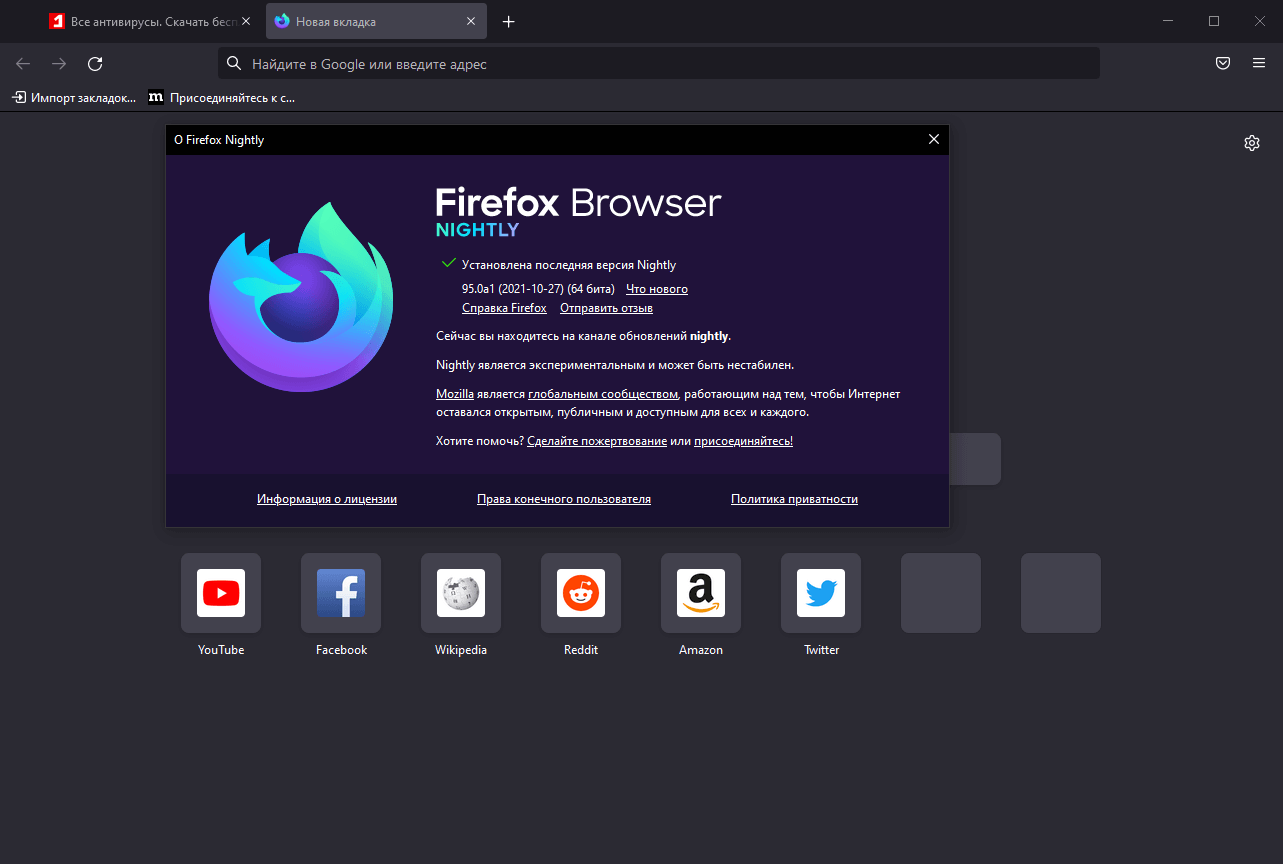1283x864 pixels.
Task: Close the 'Новая вкладка' tab
Action: point(472,21)
